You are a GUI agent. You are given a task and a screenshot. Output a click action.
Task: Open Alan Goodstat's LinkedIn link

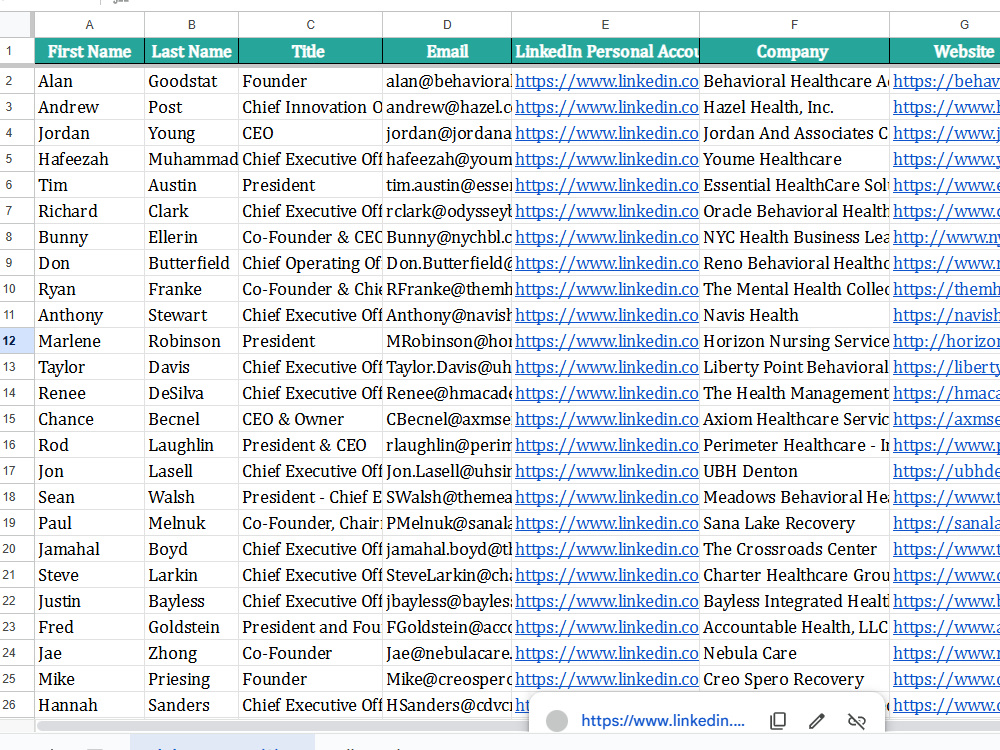607,81
